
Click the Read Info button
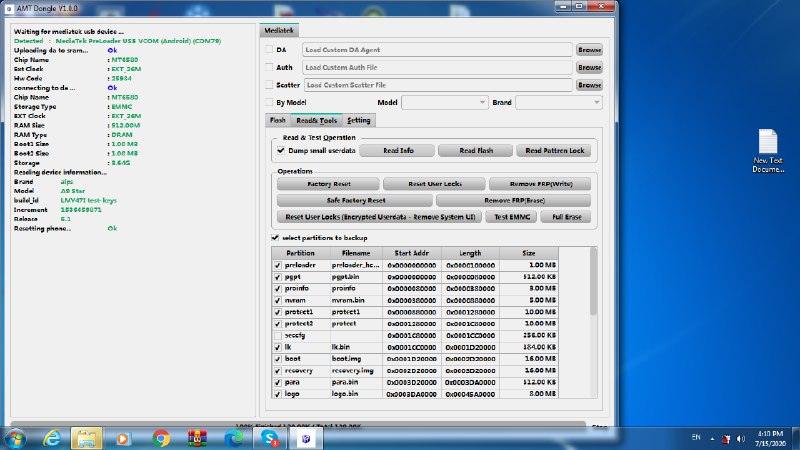click(398, 151)
